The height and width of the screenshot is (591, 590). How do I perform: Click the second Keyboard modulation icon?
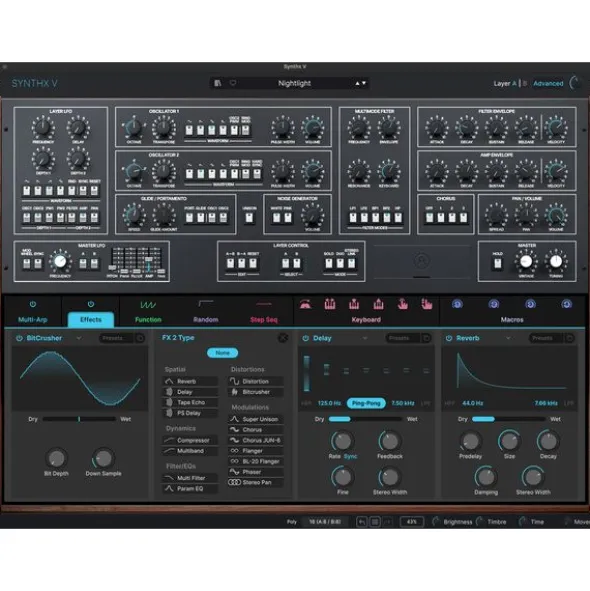(x=330, y=304)
